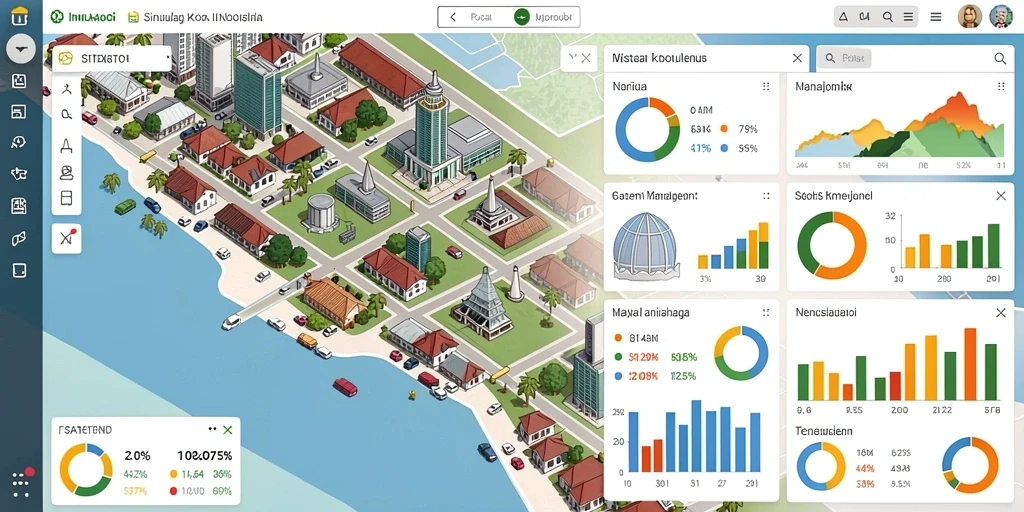Open the Gasem Maralgeon card options dots
Image resolution: width=1024 pixels, height=512 pixels.
tap(766, 195)
